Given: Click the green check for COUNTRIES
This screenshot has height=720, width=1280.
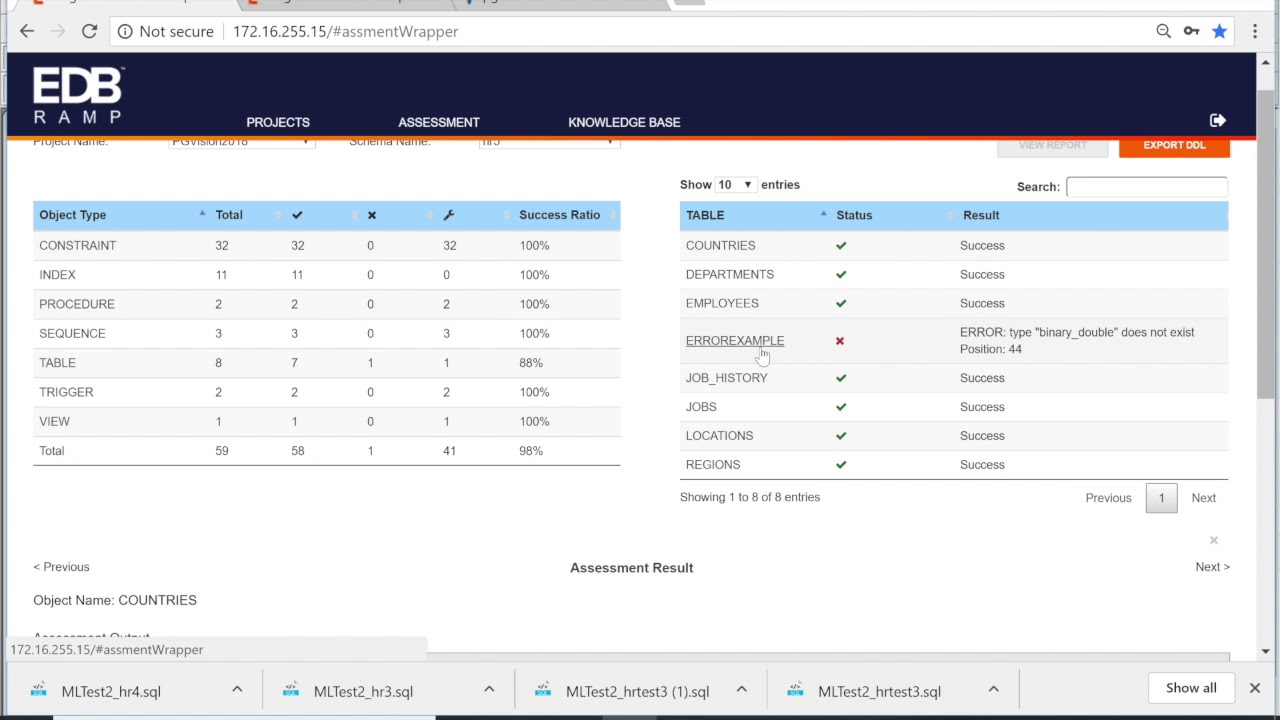Looking at the screenshot, I should 841,245.
